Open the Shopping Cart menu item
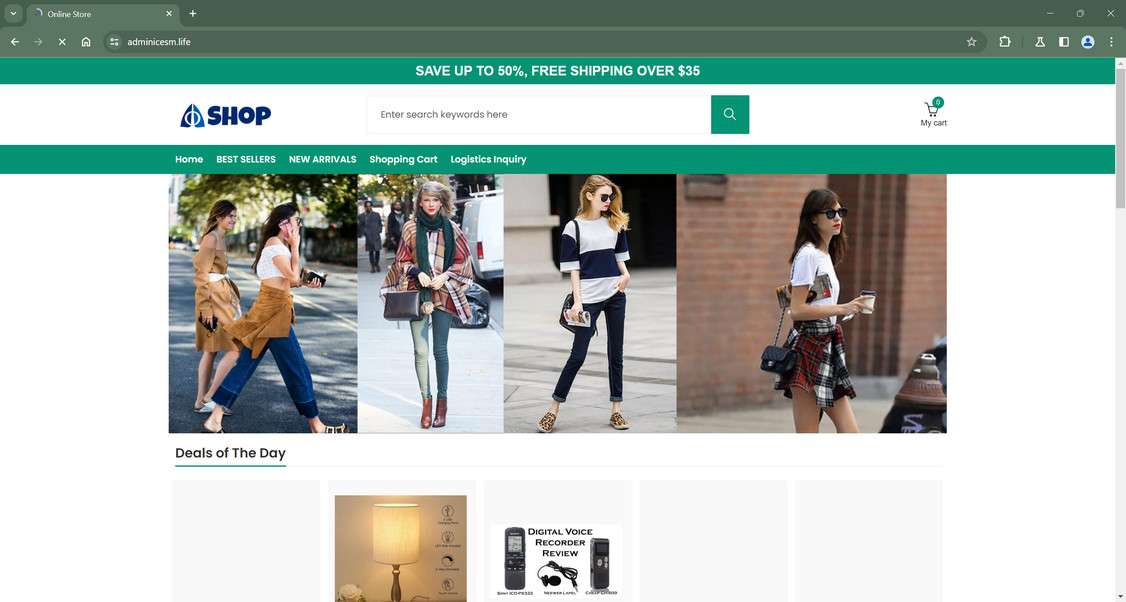1126x602 pixels. pos(403,159)
